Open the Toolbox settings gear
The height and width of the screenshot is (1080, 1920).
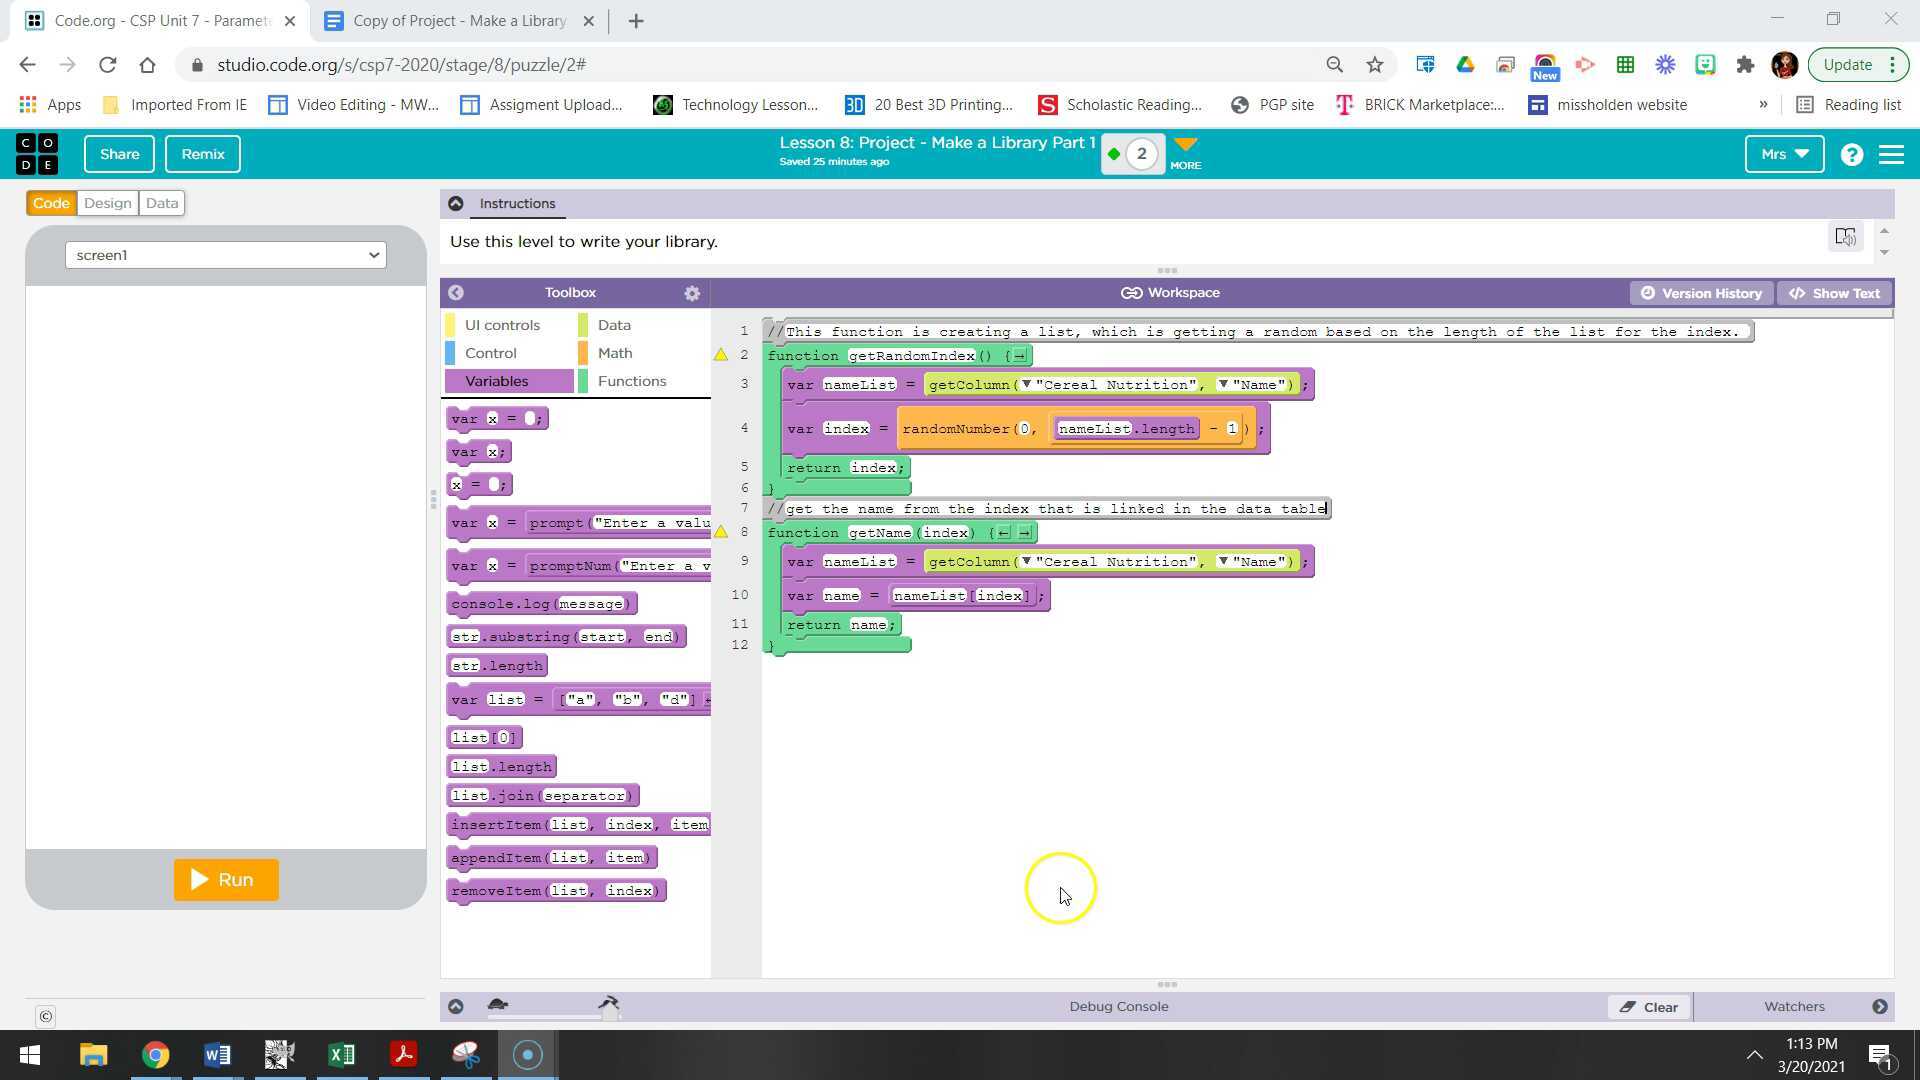tap(692, 293)
